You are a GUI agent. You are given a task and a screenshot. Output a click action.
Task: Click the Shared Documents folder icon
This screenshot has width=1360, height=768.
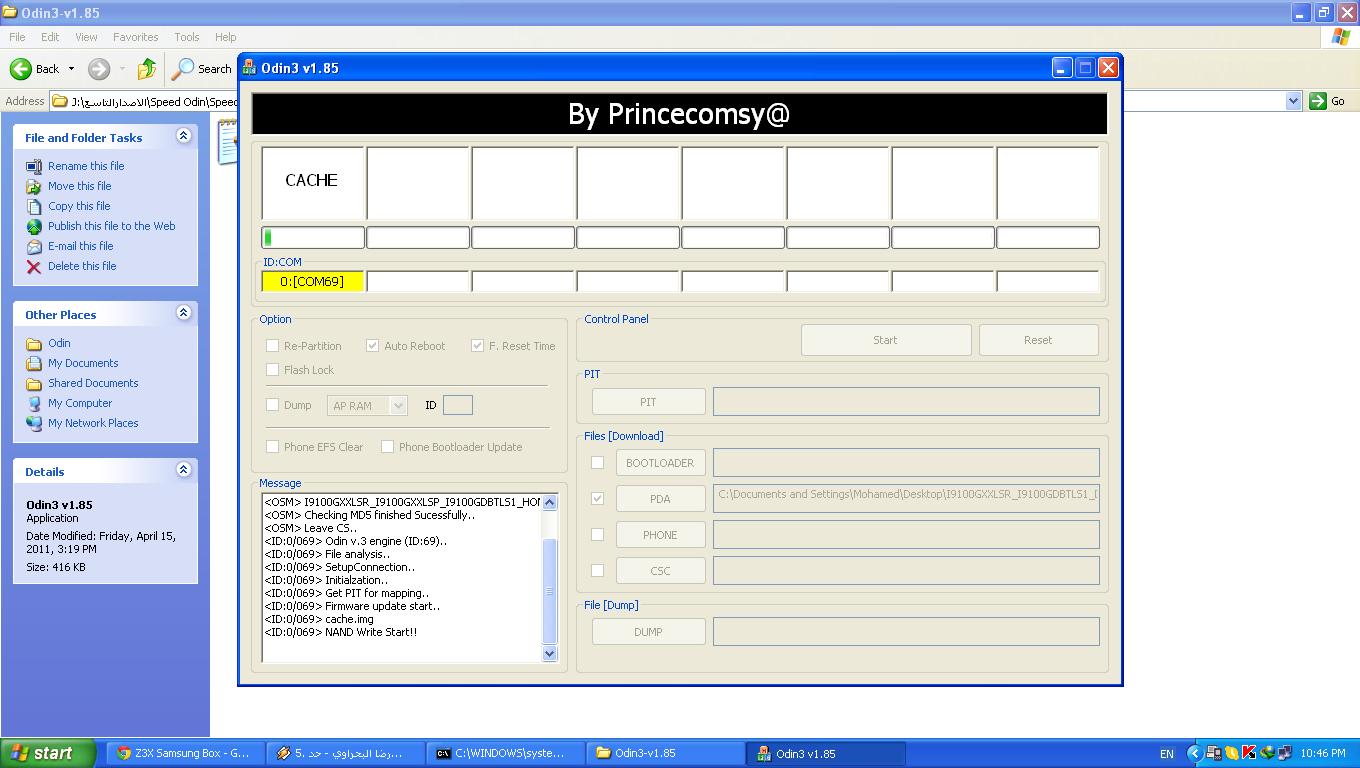coord(34,383)
